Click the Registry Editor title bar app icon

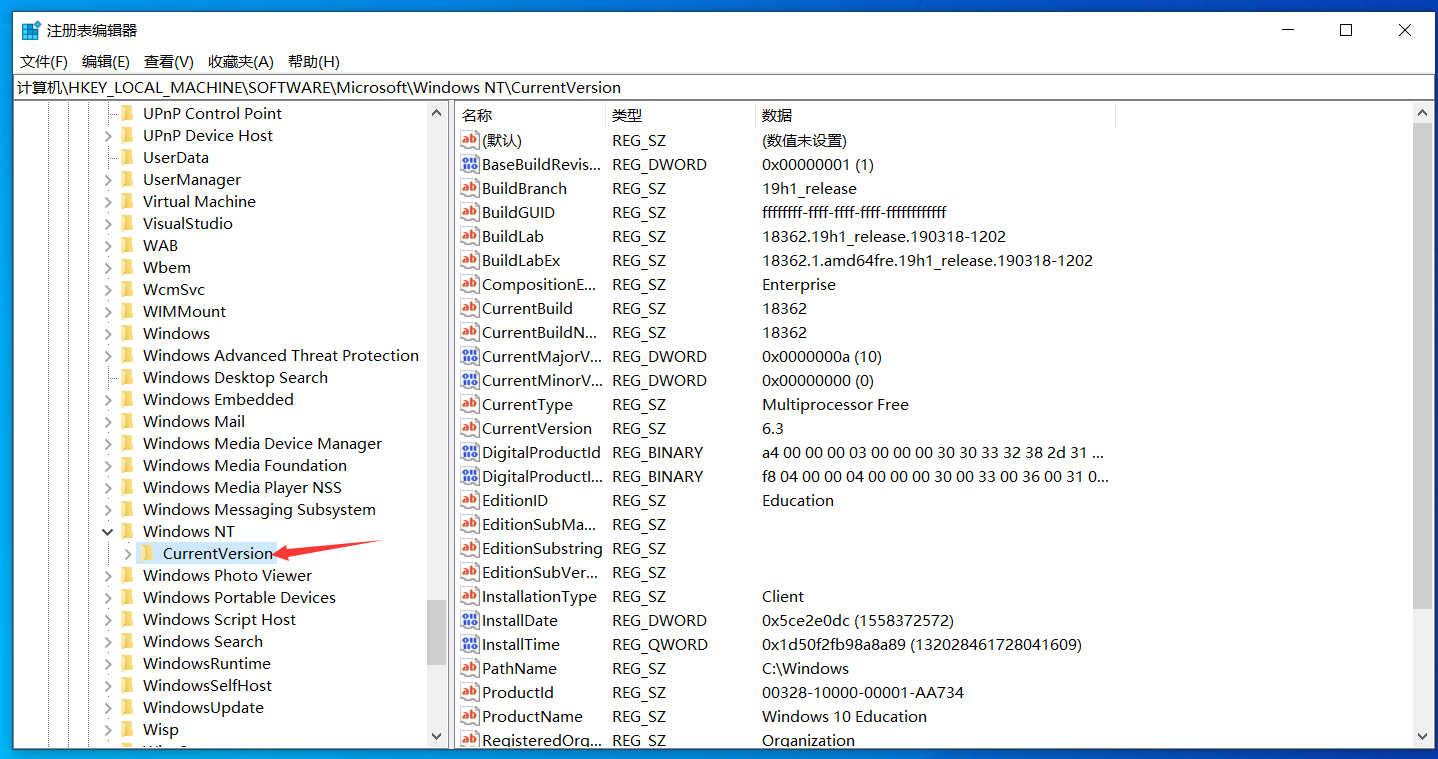tap(31, 30)
